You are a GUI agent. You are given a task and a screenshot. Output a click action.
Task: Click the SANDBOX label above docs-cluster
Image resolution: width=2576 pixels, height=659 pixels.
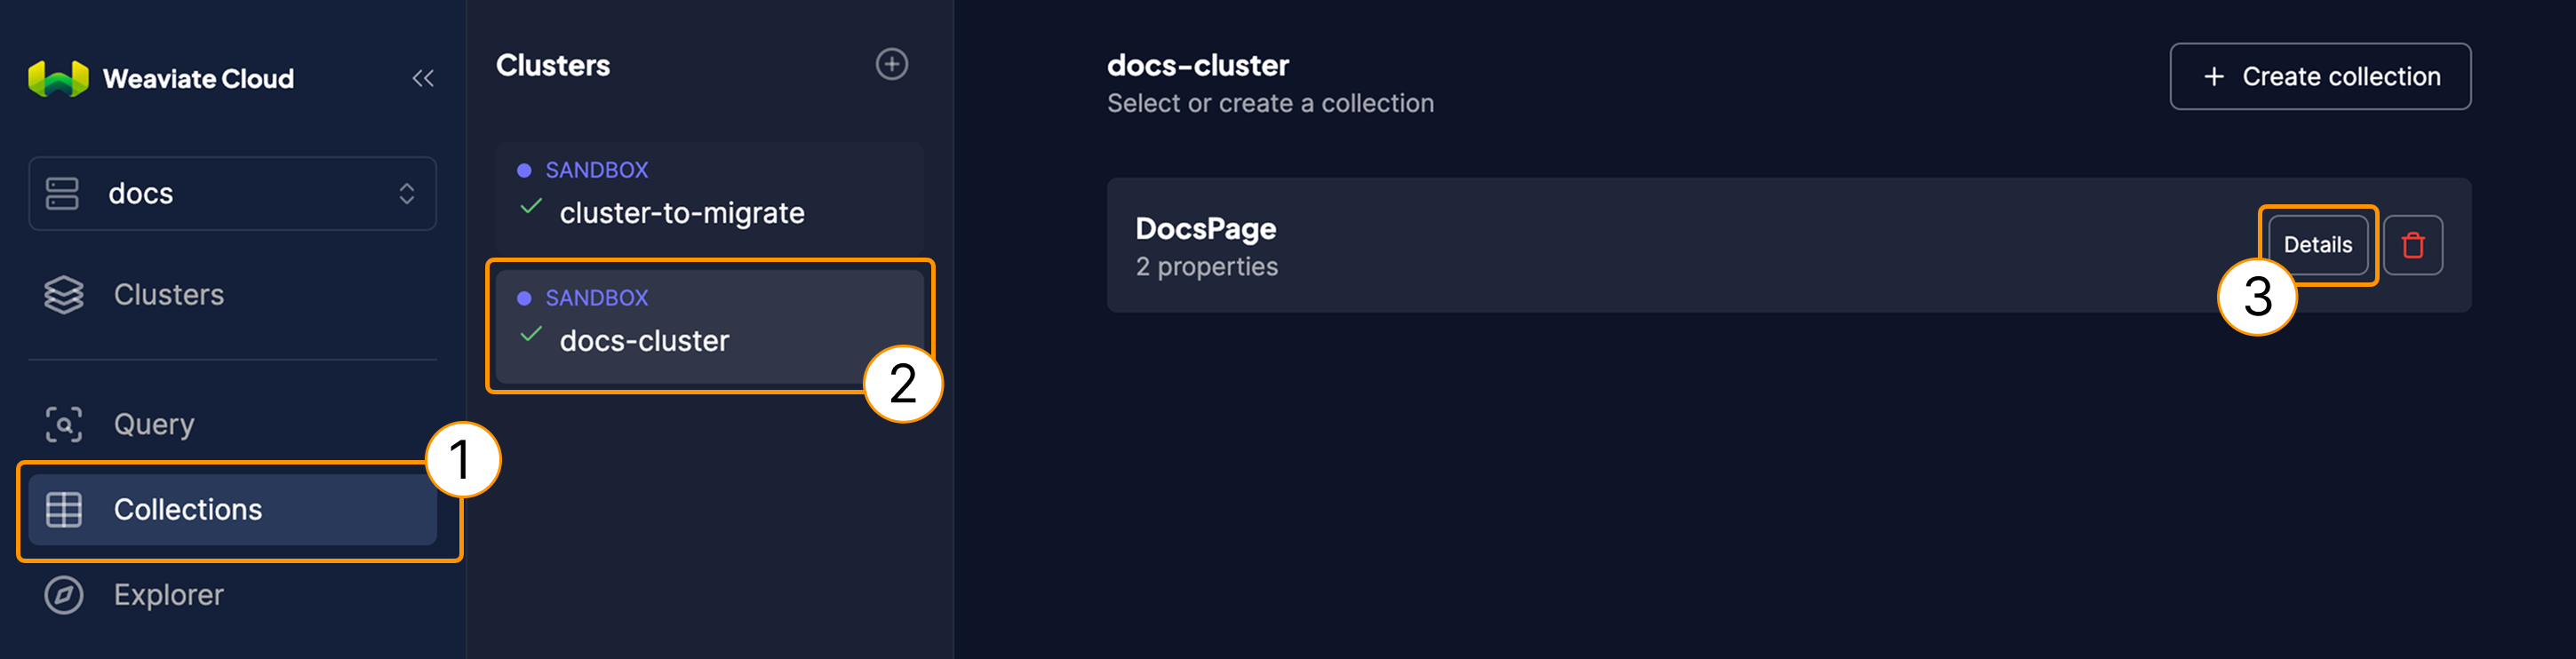click(597, 298)
